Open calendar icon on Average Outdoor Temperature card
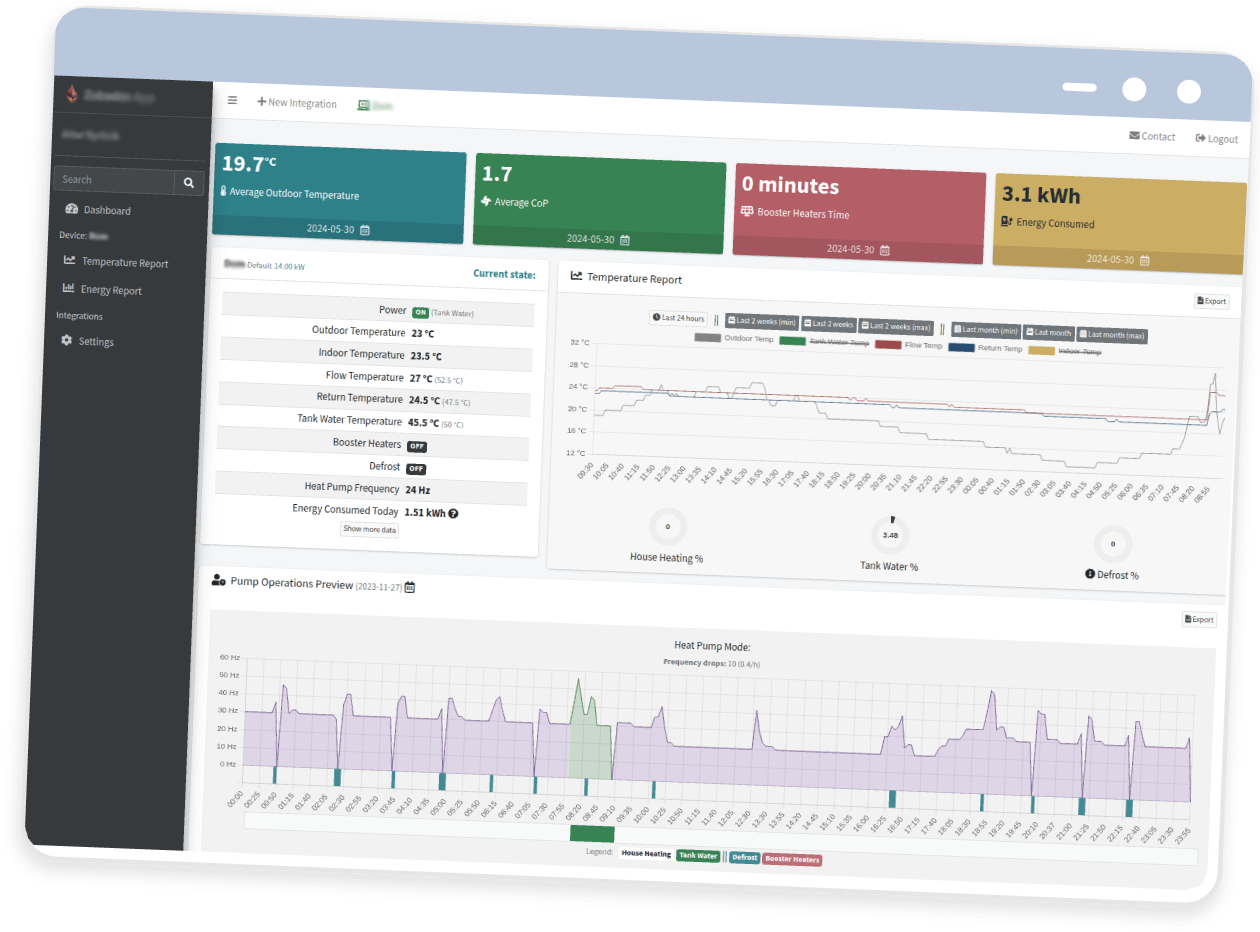1260x932 pixels. coord(365,230)
